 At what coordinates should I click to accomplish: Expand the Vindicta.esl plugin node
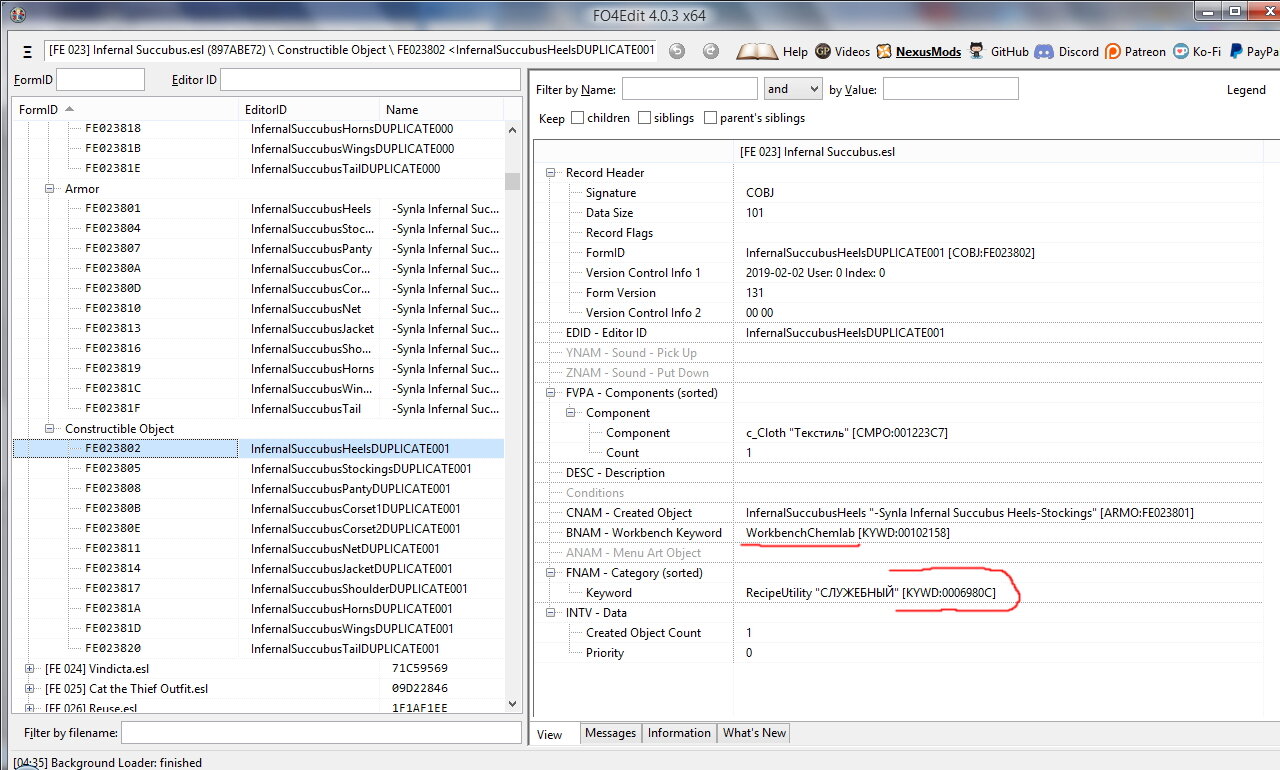[x=30, y=668]
